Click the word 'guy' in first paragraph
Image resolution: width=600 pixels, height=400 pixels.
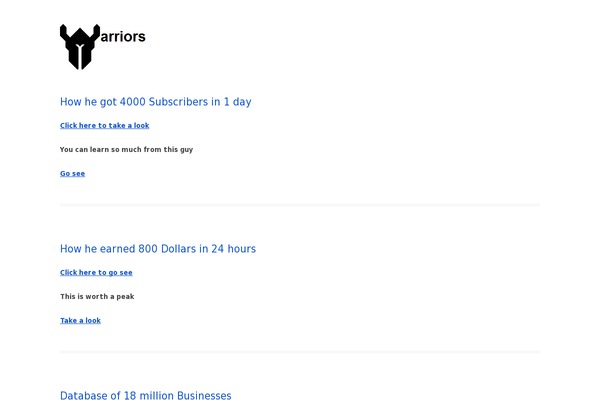(186, 150)
